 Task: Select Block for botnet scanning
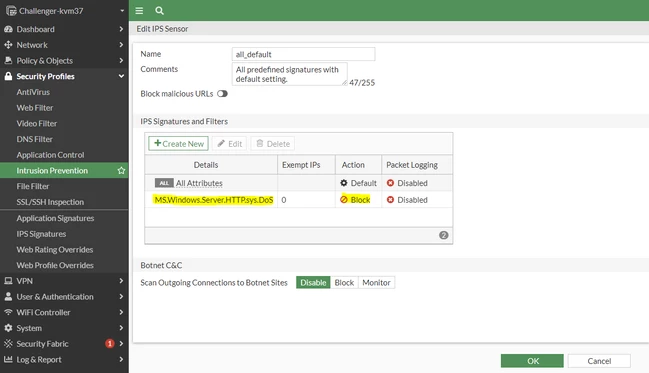coord(344,282)
